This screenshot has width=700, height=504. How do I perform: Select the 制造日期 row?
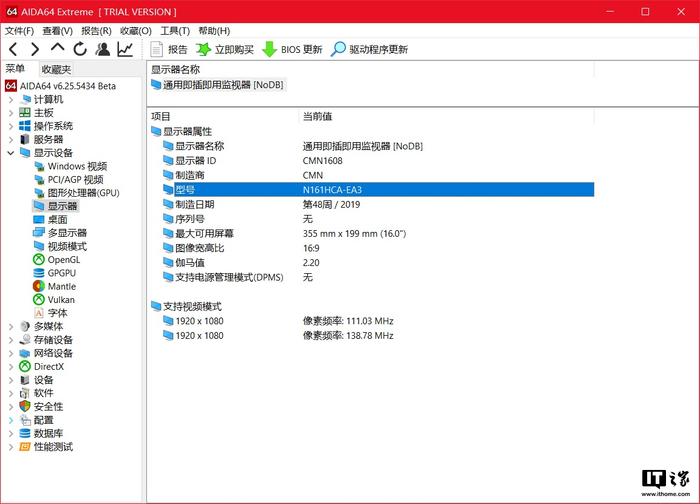(378, 204)
